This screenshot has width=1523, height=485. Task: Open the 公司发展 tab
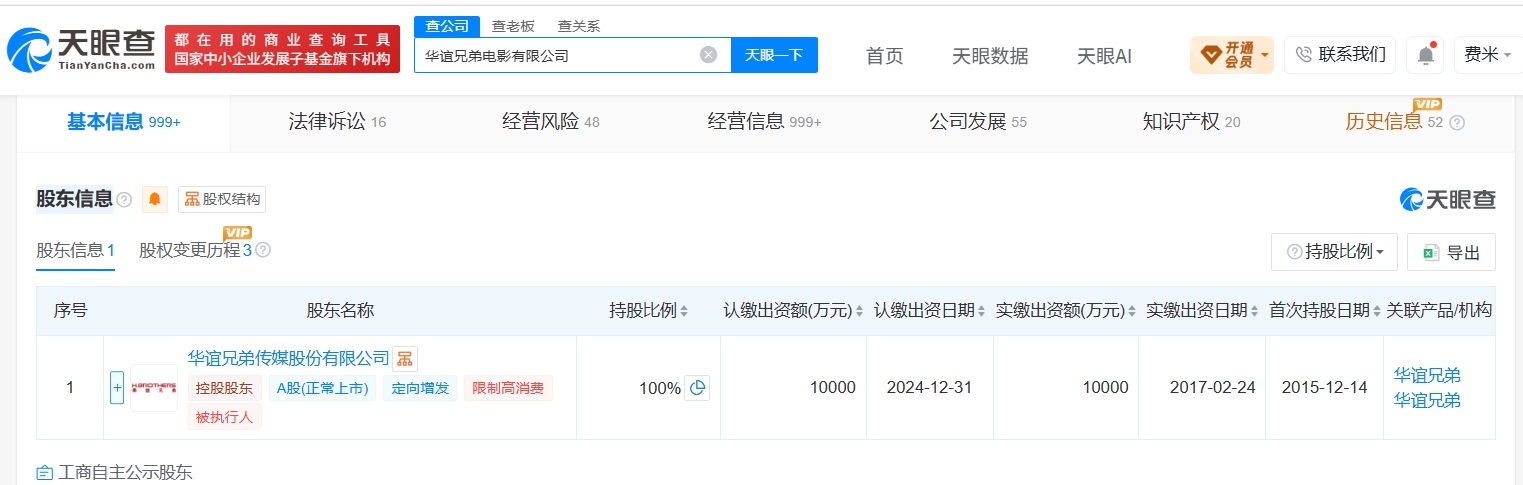click(x=977, y=123)
